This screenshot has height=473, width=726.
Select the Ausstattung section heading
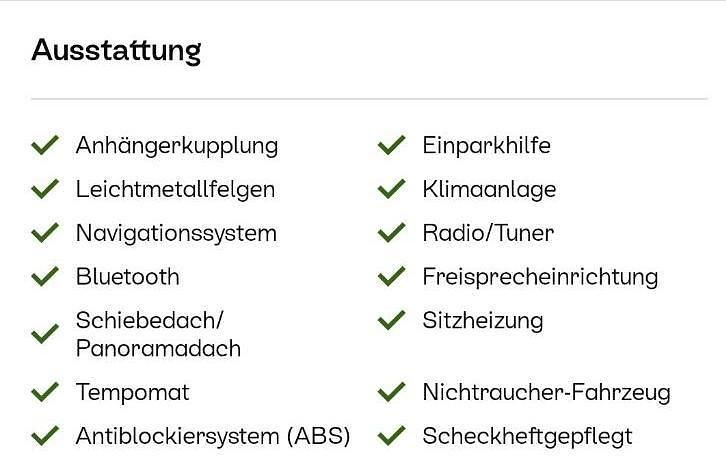click(x=116, y=50)
